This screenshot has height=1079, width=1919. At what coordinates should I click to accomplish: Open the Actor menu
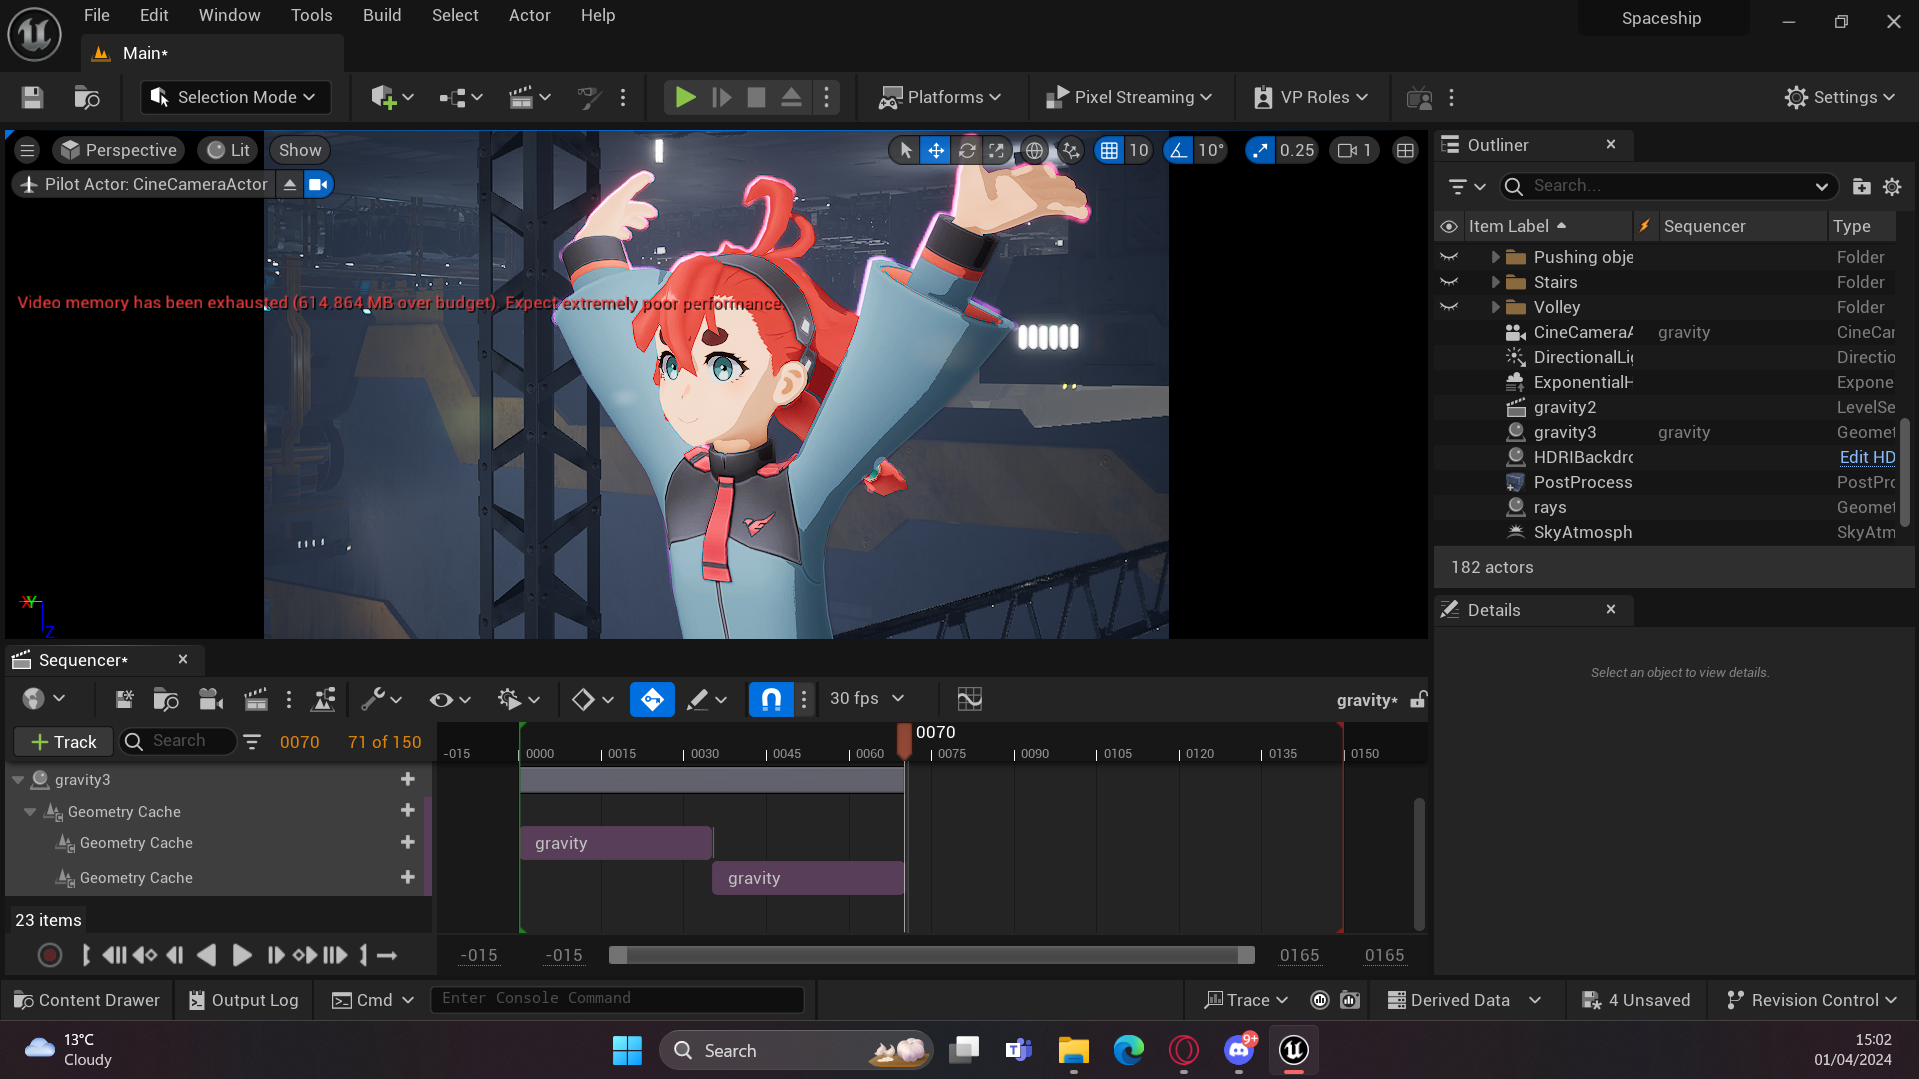(x=529, y=15)
